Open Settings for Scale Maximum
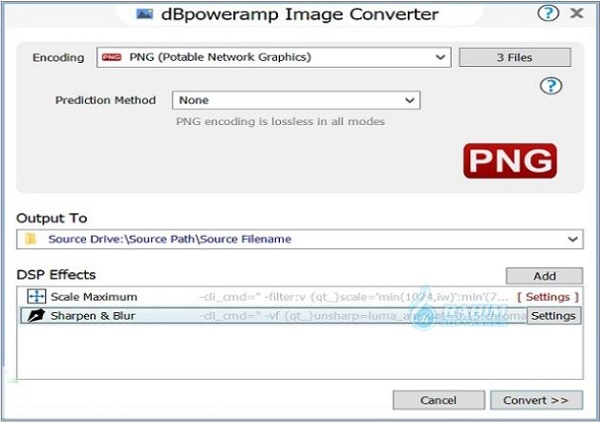The height and width of the screenshot is (422, 600). pos(548,297)
